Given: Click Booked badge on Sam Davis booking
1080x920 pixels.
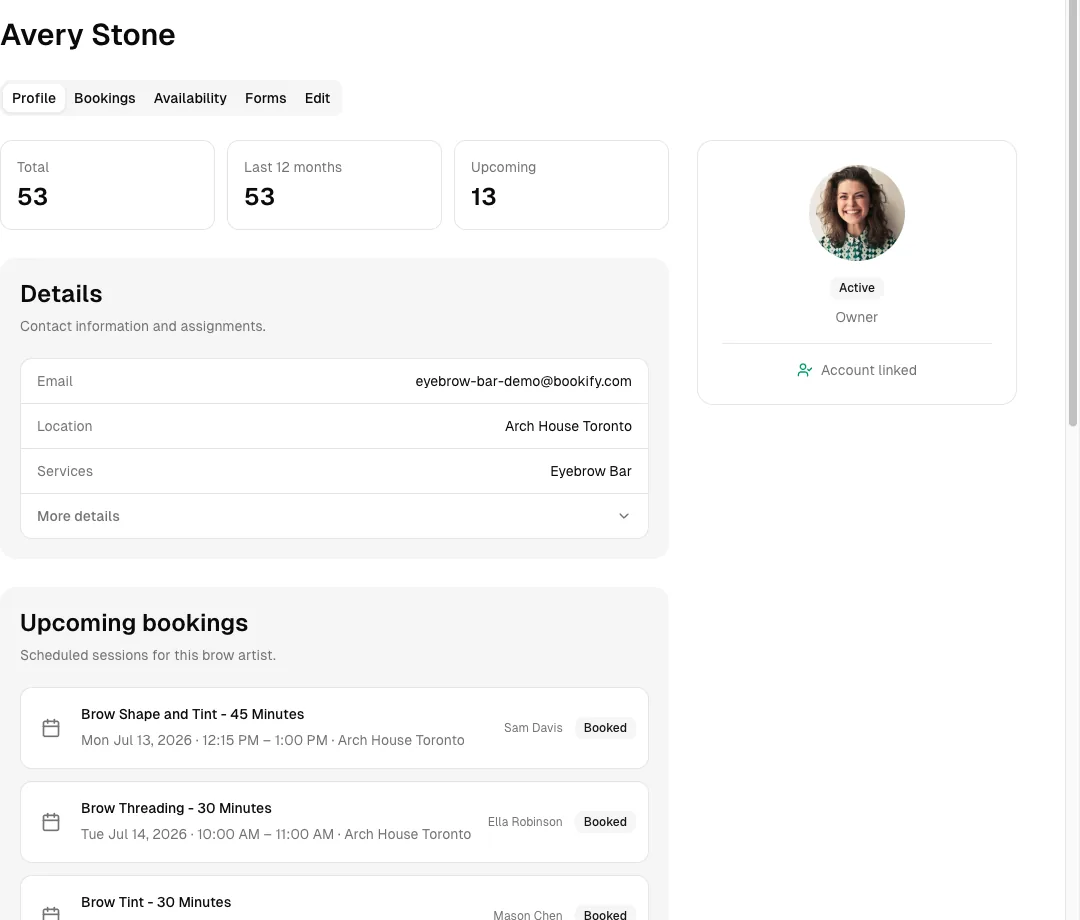Looking at the screenshot, I should click(x=605, y=728).
